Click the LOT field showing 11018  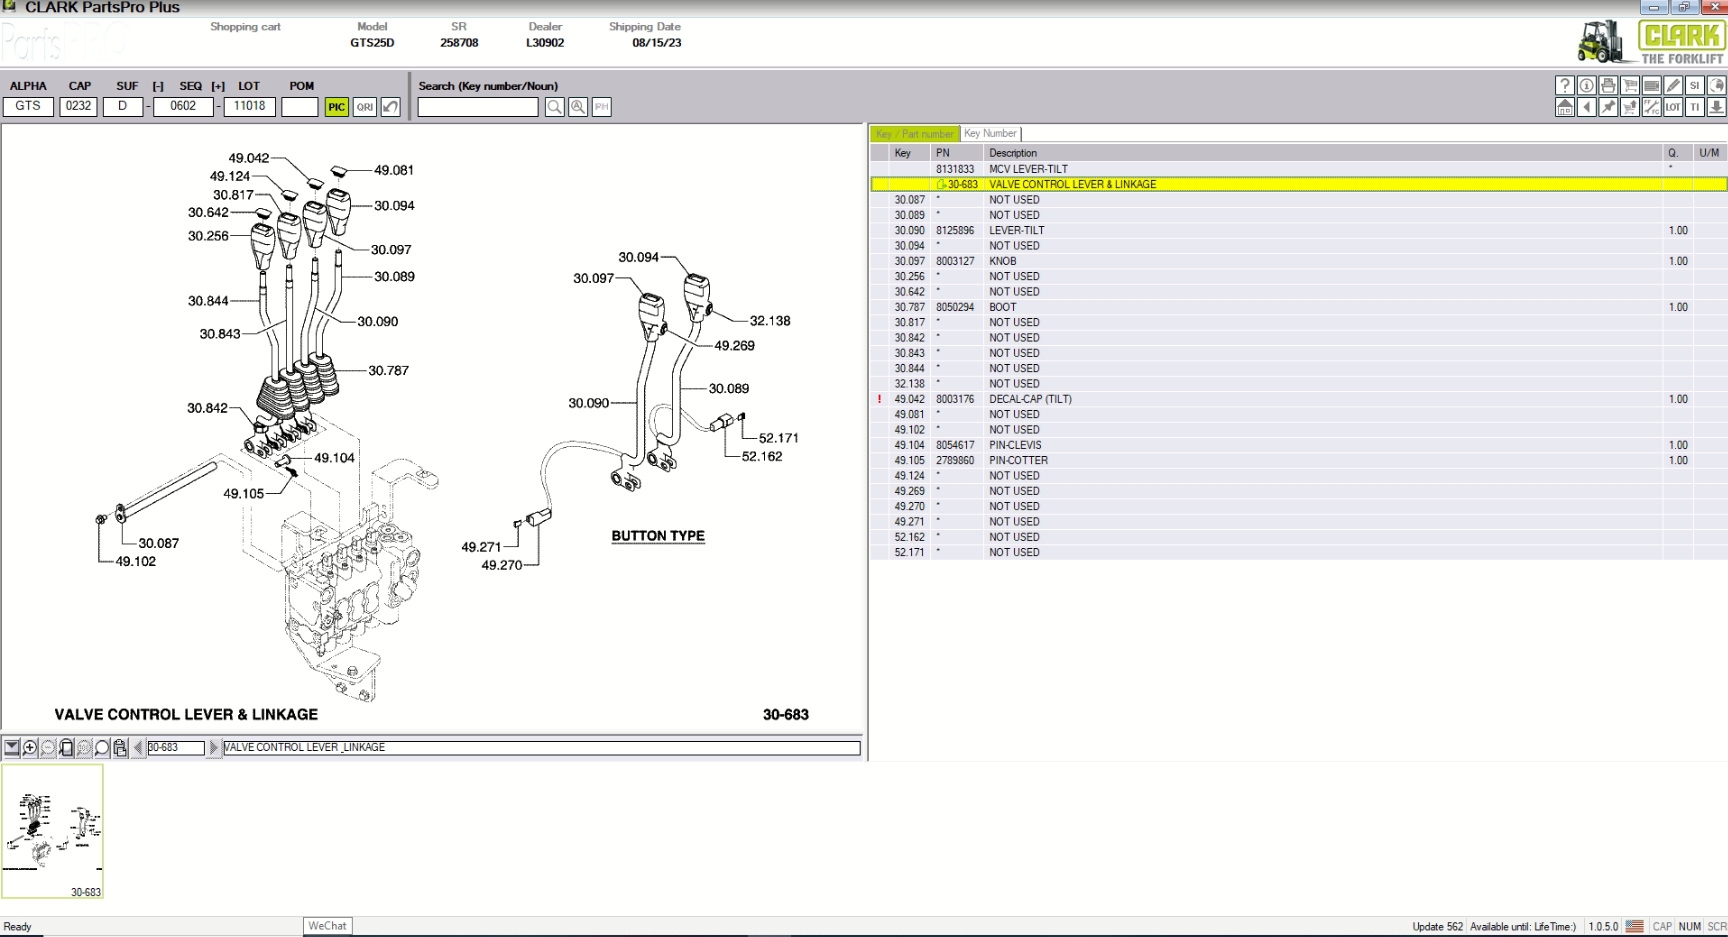[x=249, y=106]
